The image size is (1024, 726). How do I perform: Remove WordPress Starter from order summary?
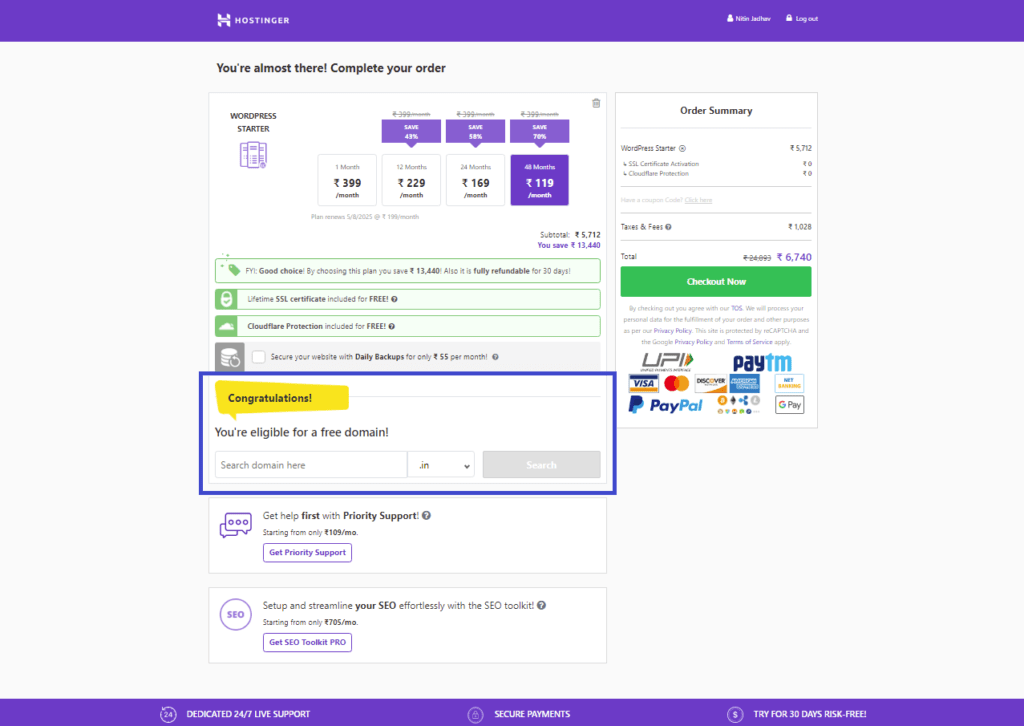click(x=682, y=149)
